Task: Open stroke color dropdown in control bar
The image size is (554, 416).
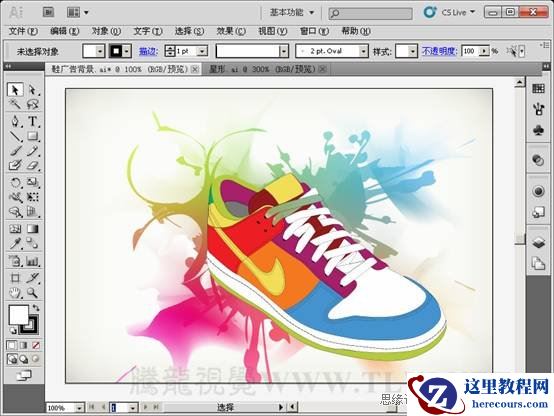Action: pyautogui.click(x=127, y=52)
